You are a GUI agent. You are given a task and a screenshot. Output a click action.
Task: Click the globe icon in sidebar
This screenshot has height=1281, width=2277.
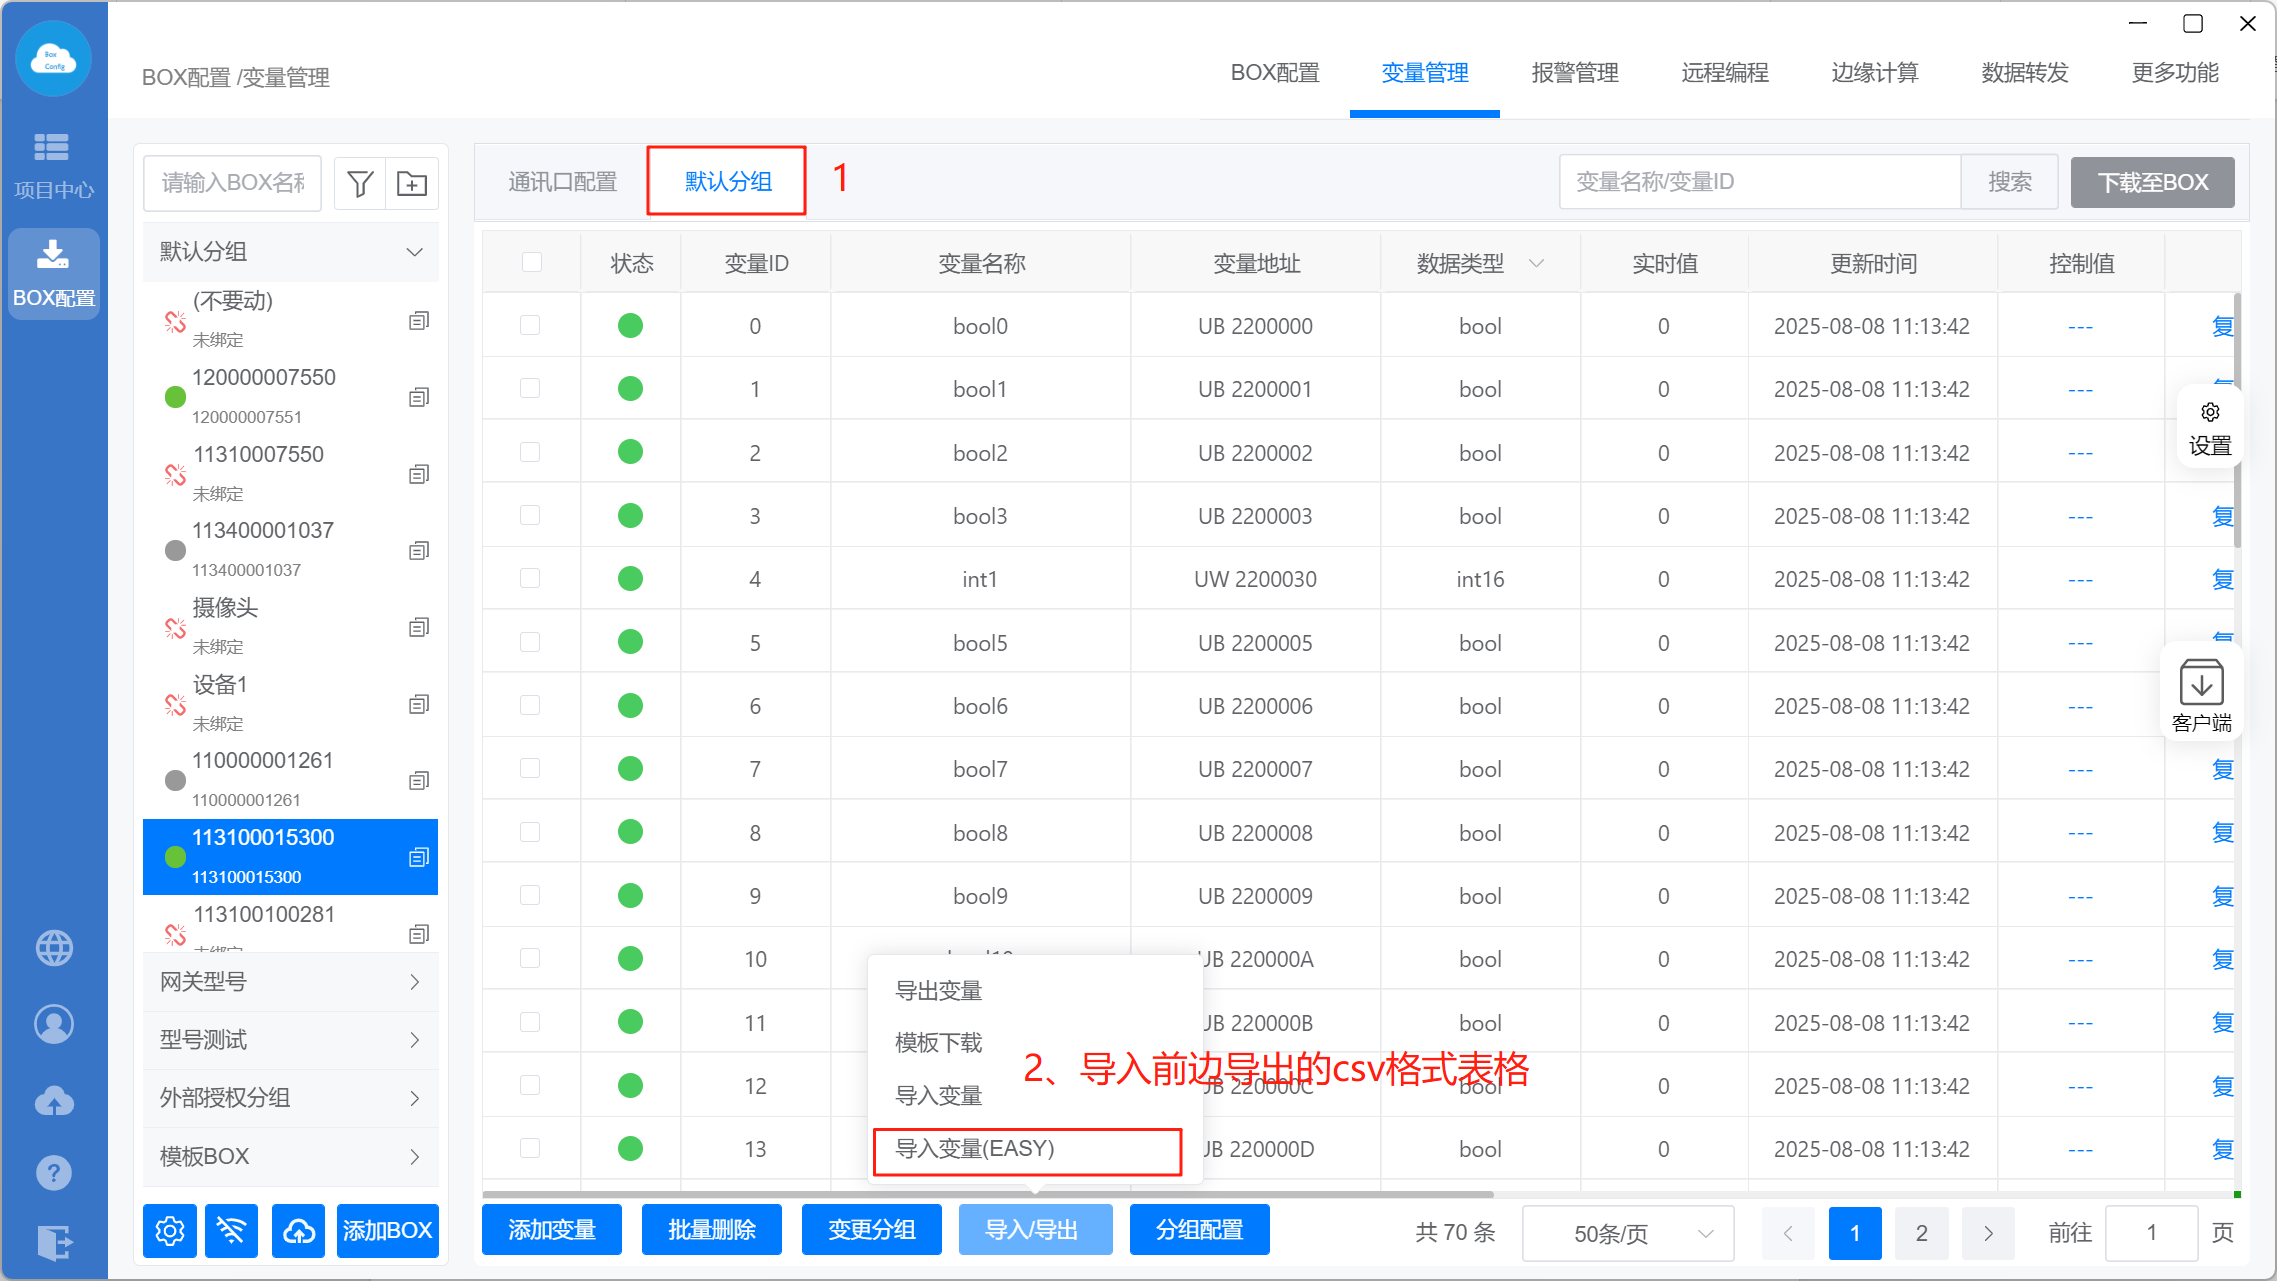point(54,948)
